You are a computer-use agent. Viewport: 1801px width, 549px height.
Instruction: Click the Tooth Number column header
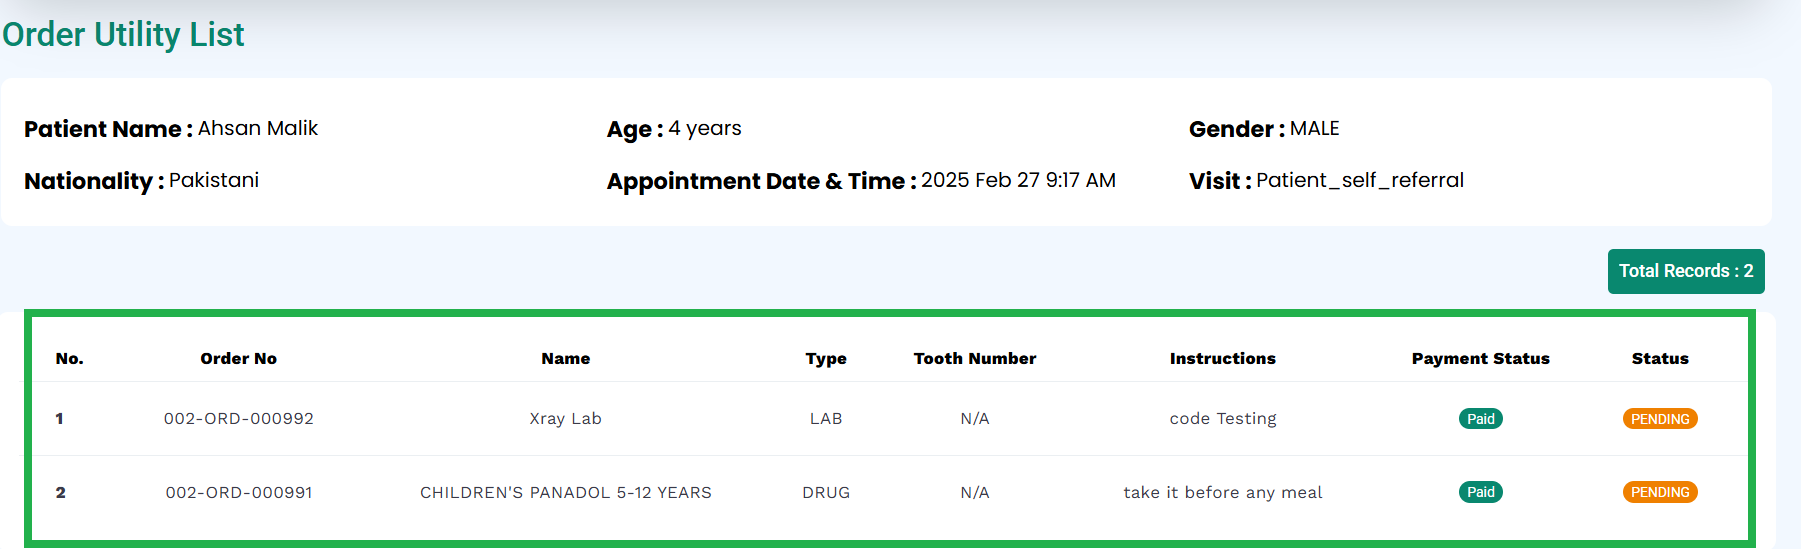975,358
